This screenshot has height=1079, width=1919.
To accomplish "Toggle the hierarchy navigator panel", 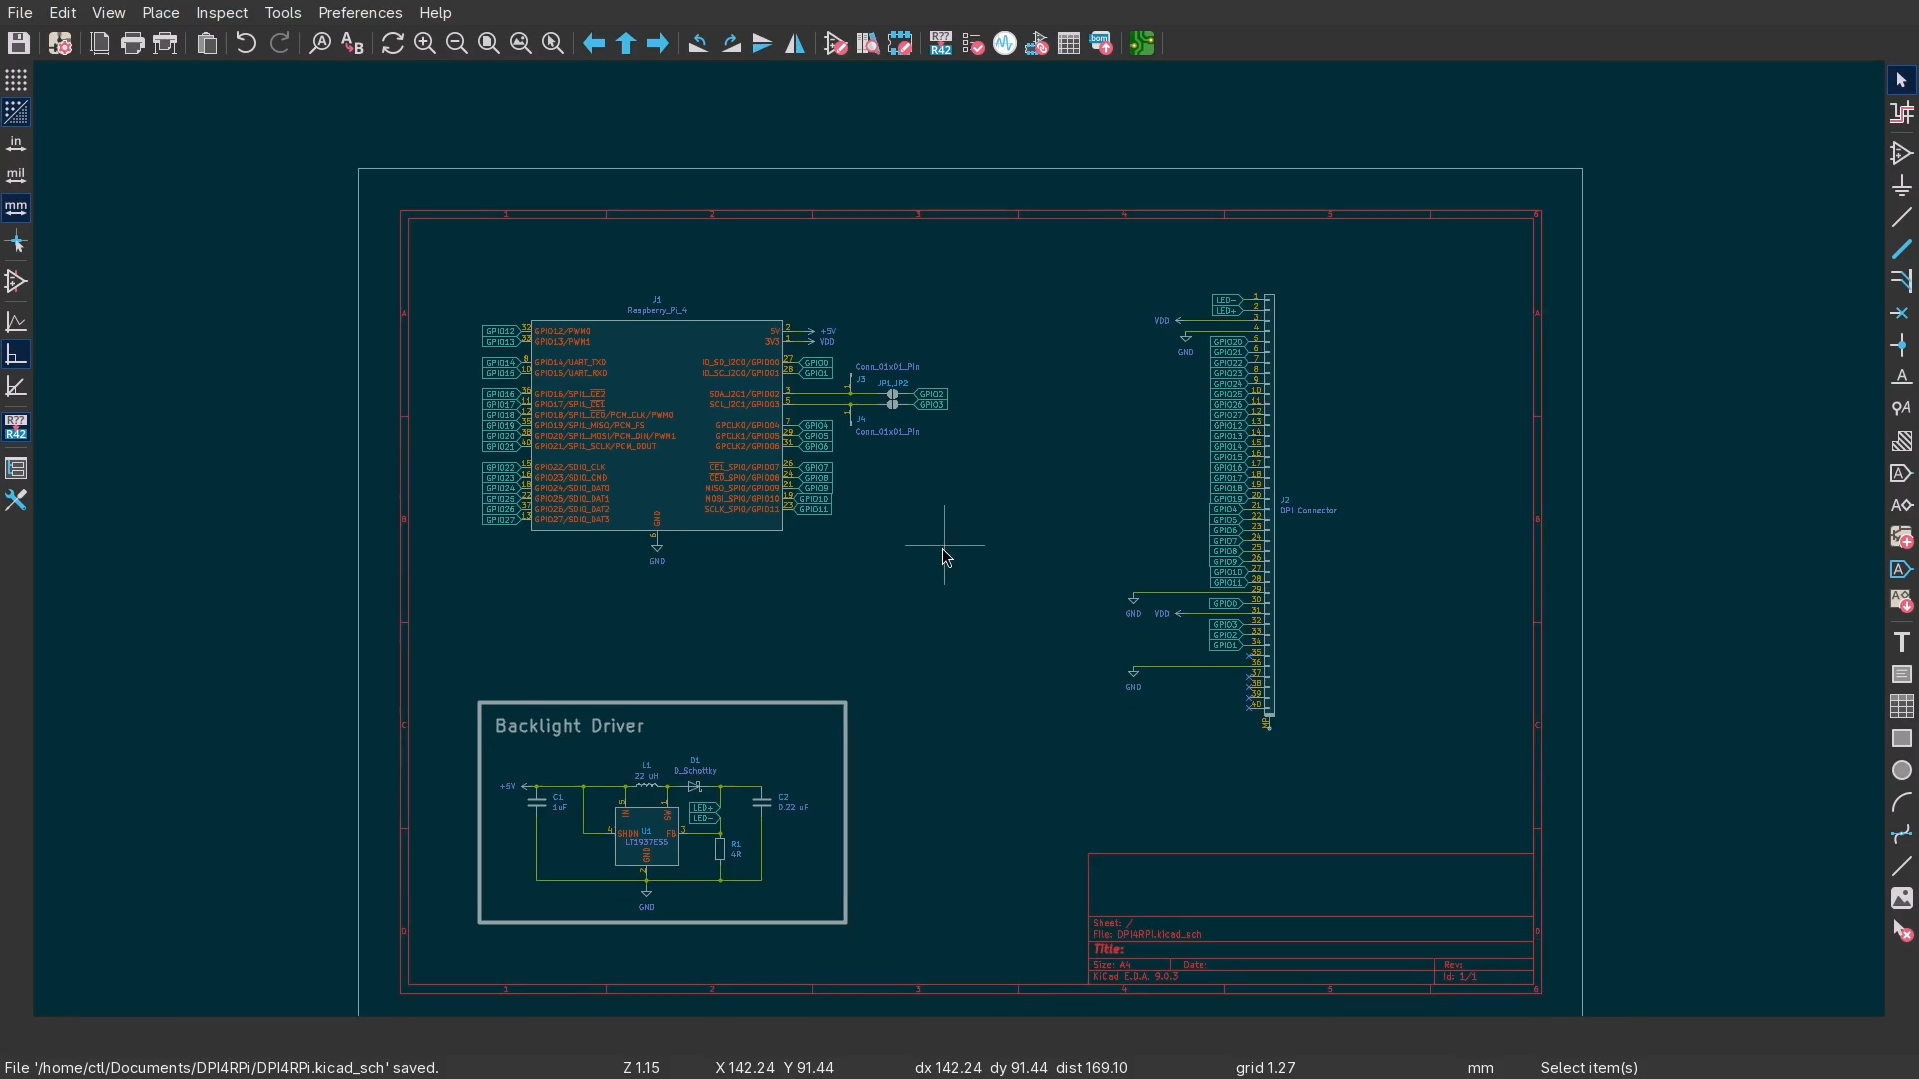I will [16, 468].
